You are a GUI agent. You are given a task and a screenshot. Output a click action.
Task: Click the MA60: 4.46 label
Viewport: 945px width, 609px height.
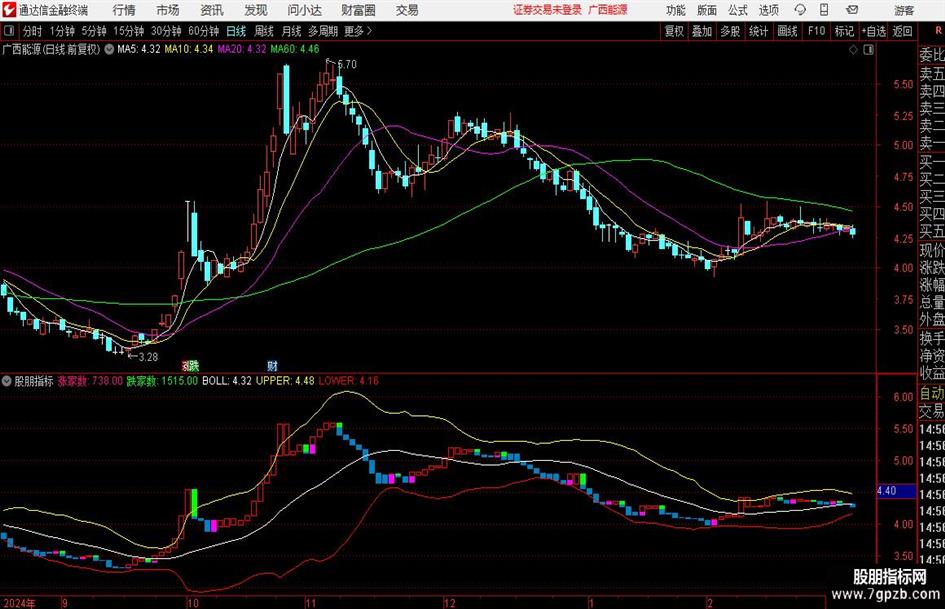(295, 49)
